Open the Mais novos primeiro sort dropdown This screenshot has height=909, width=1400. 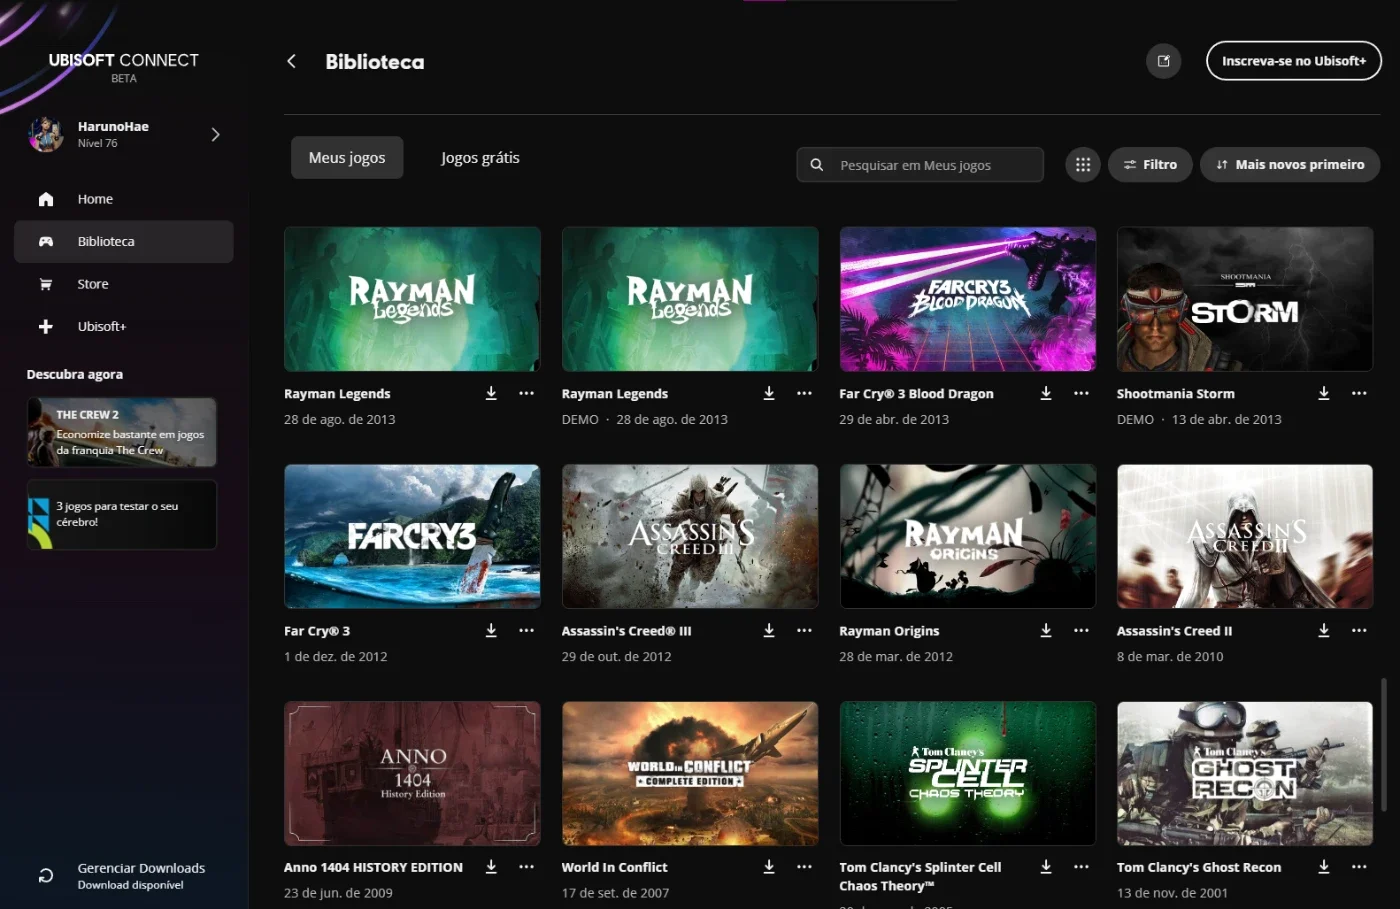[x=1290, y=165]
